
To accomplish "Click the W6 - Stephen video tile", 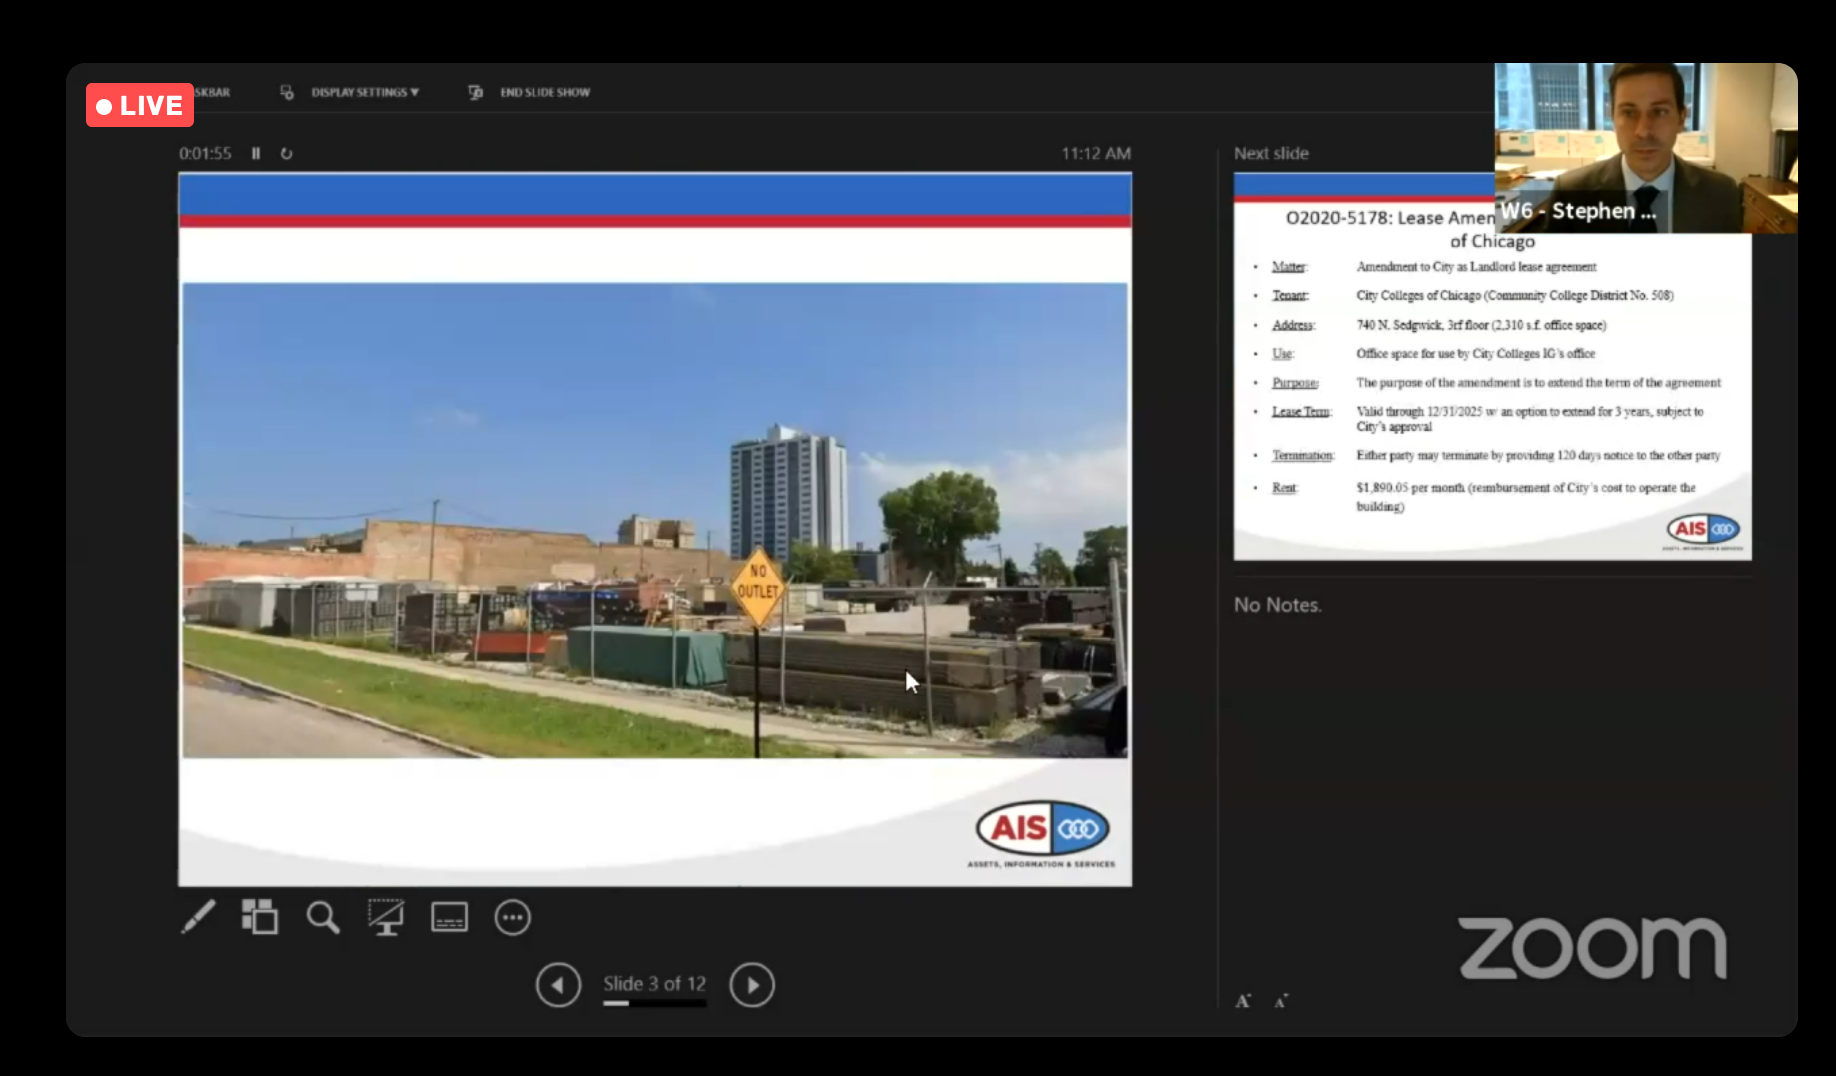I will [1646, 148].
